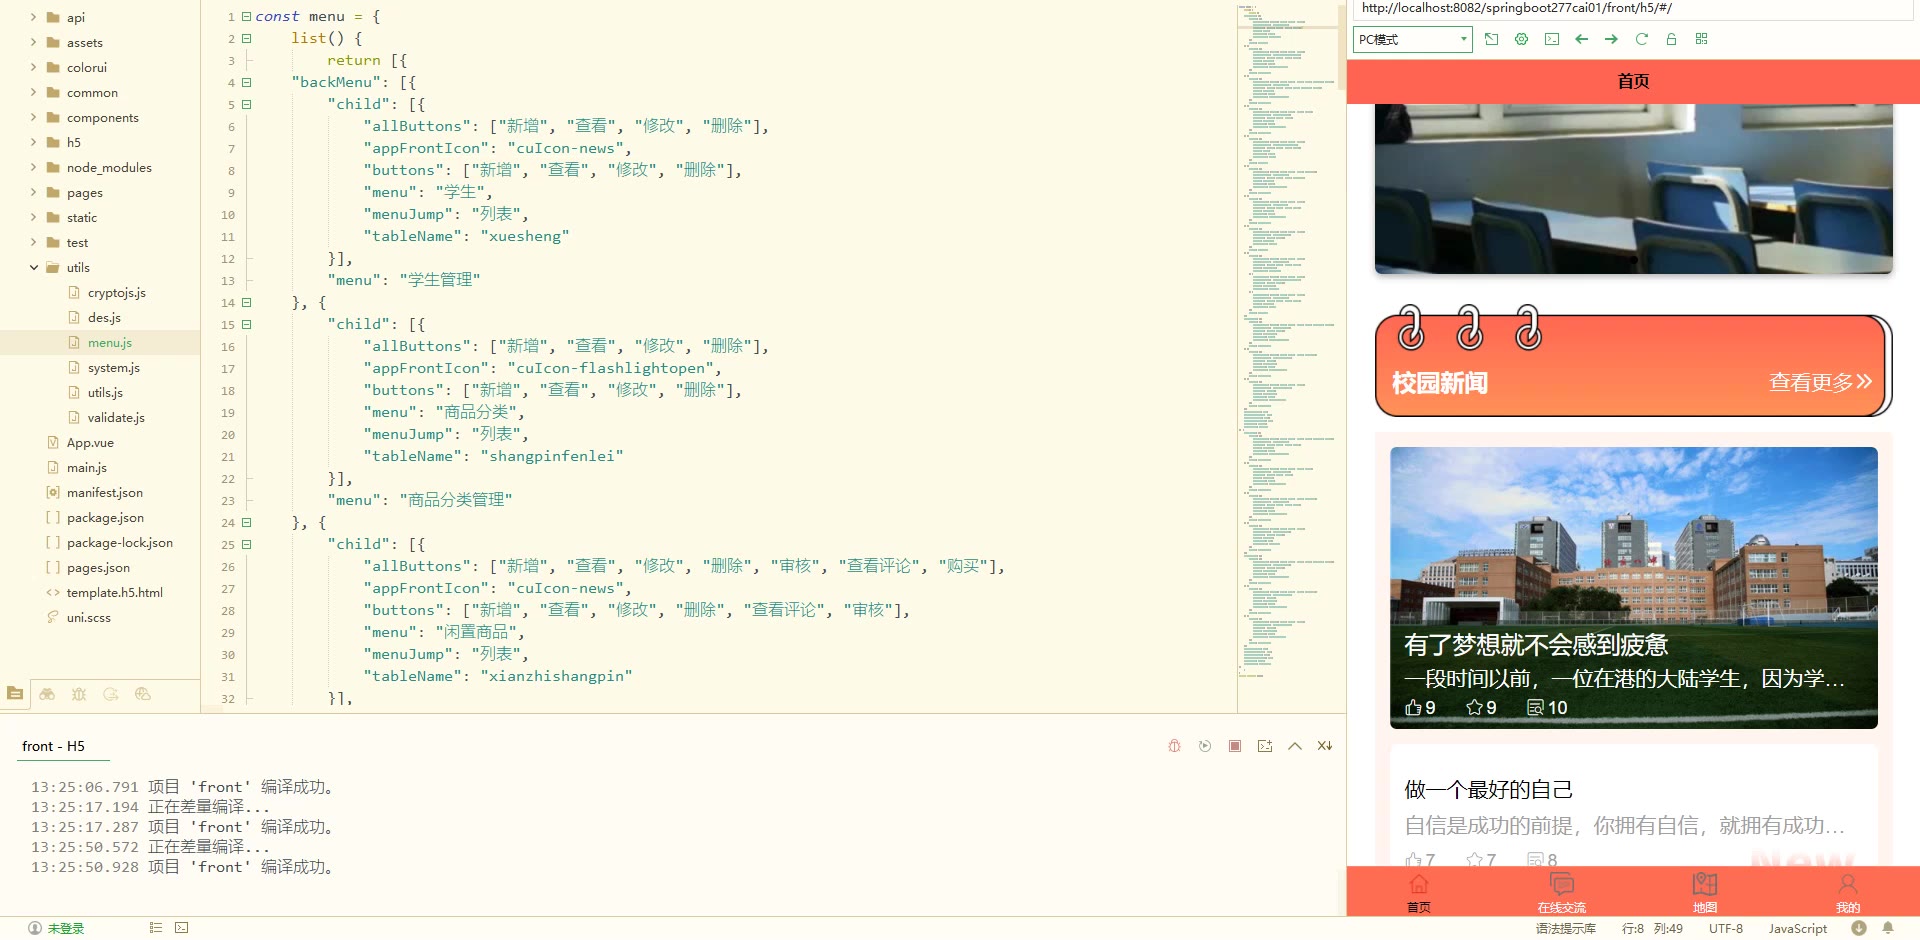Toggle the outline list icon in status bar
The height and width of the screenshot is (940, 1920).
[155, 928]
